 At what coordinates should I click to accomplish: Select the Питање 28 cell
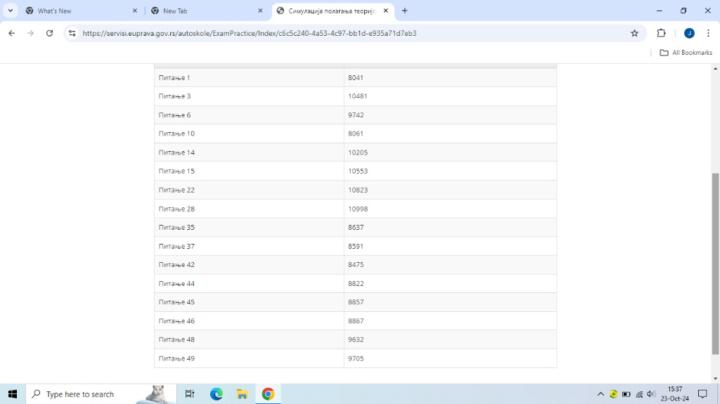click(x=249, y=209)
